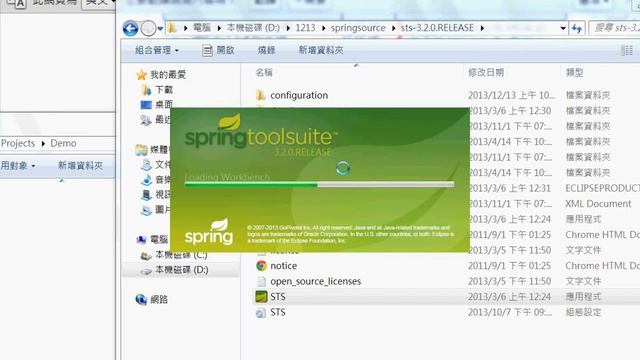Viewport: 640px width, 360px height.
Task: Click the computer icon beside 電腦
Action: point(141,240)
